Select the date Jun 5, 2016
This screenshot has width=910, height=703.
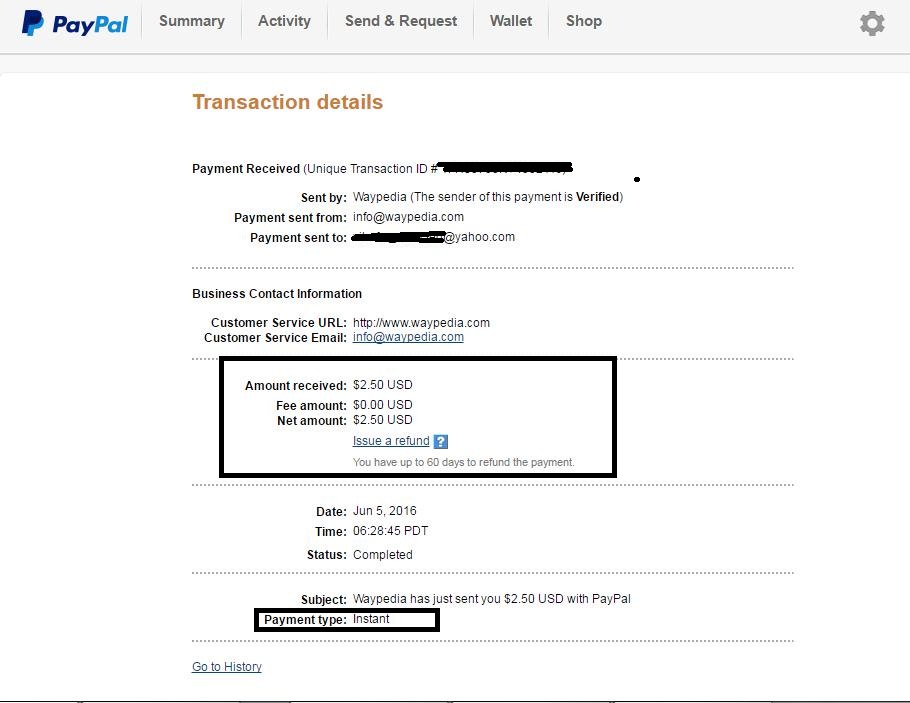(385, 511)
